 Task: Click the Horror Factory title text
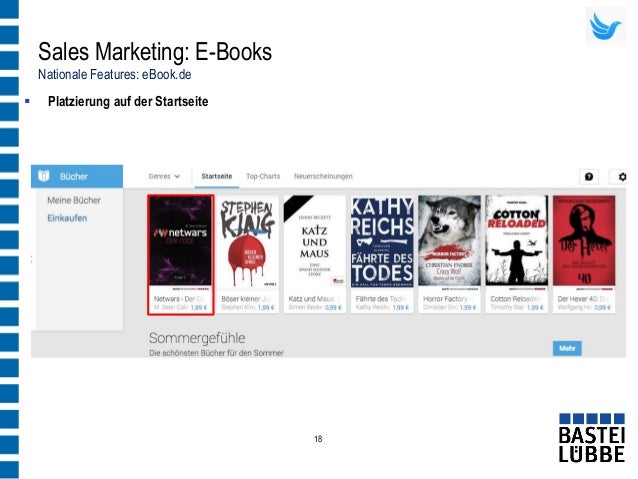tap(447, 299)
